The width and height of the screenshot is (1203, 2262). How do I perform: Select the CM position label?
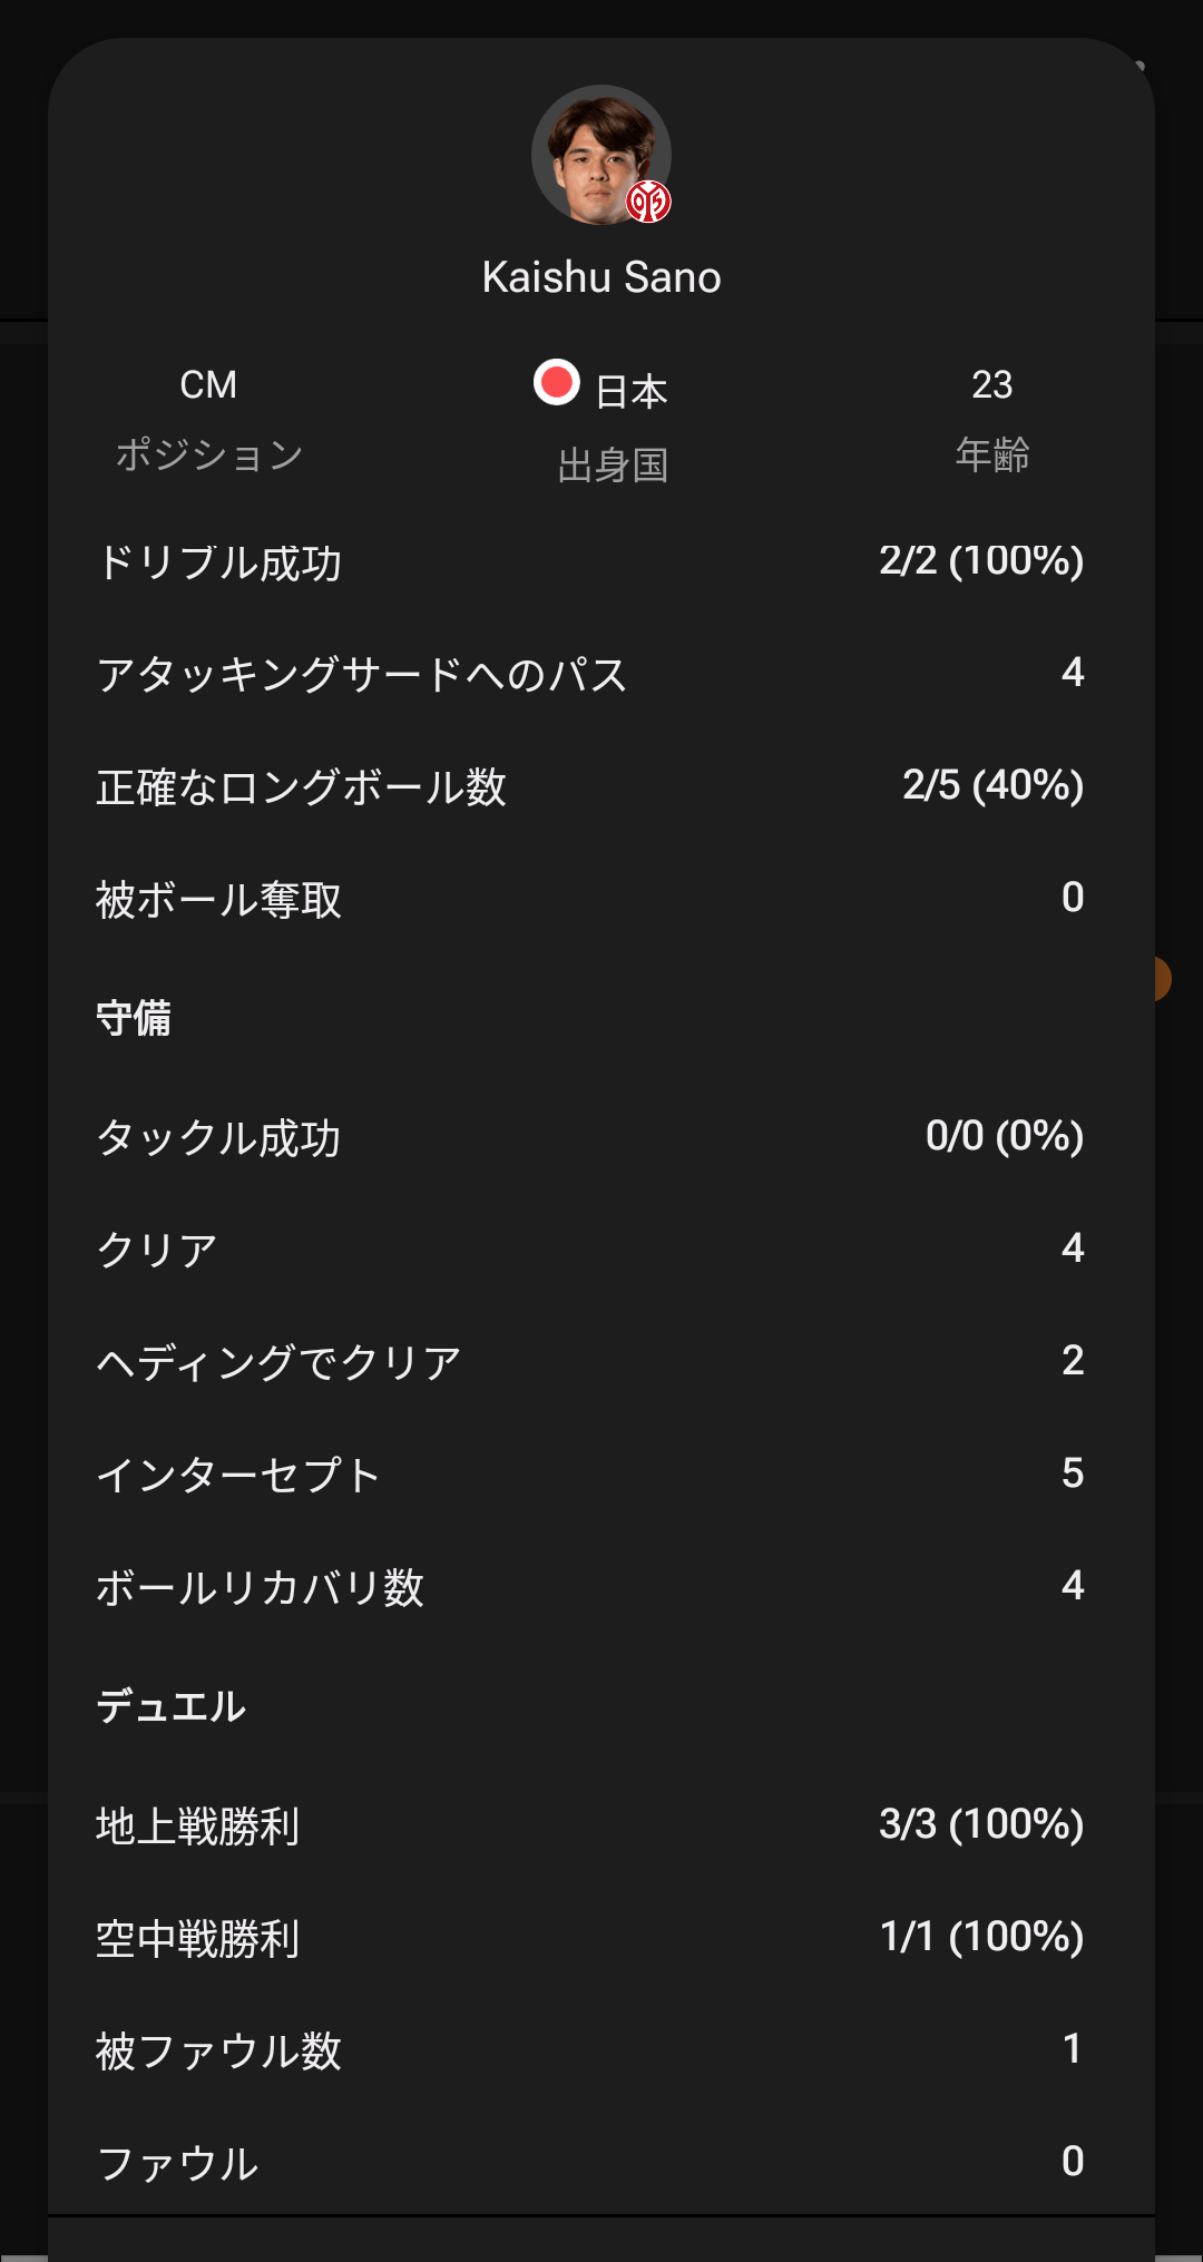[208, 385]
